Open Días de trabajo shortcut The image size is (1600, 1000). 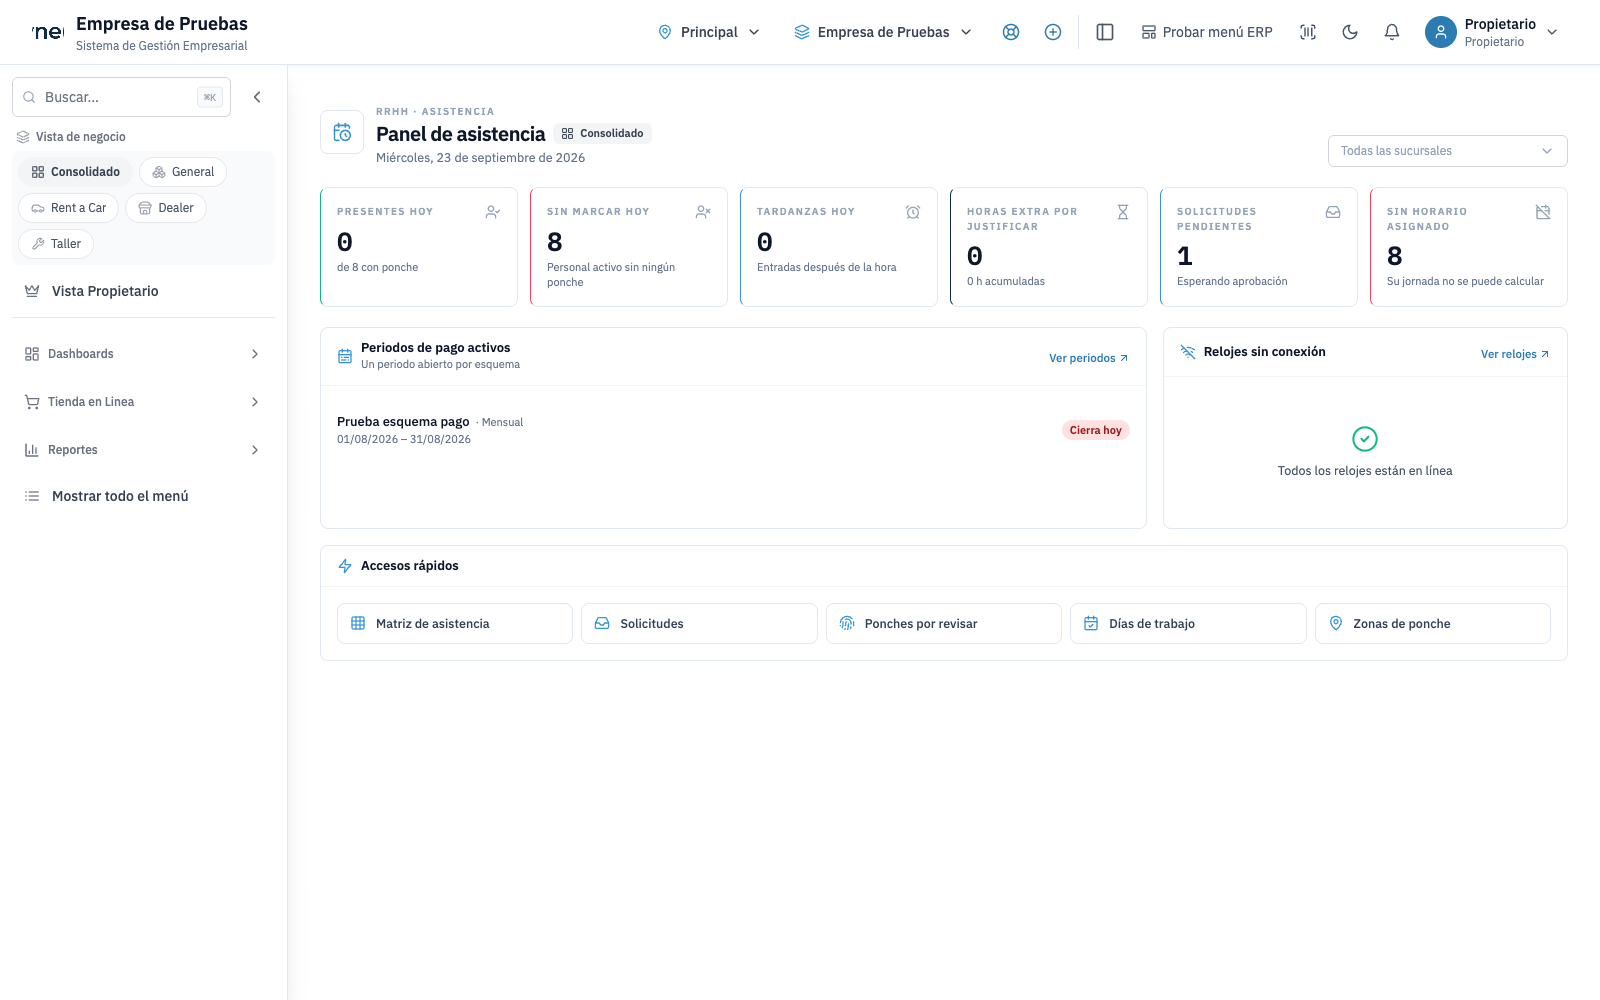[1188, 624]
